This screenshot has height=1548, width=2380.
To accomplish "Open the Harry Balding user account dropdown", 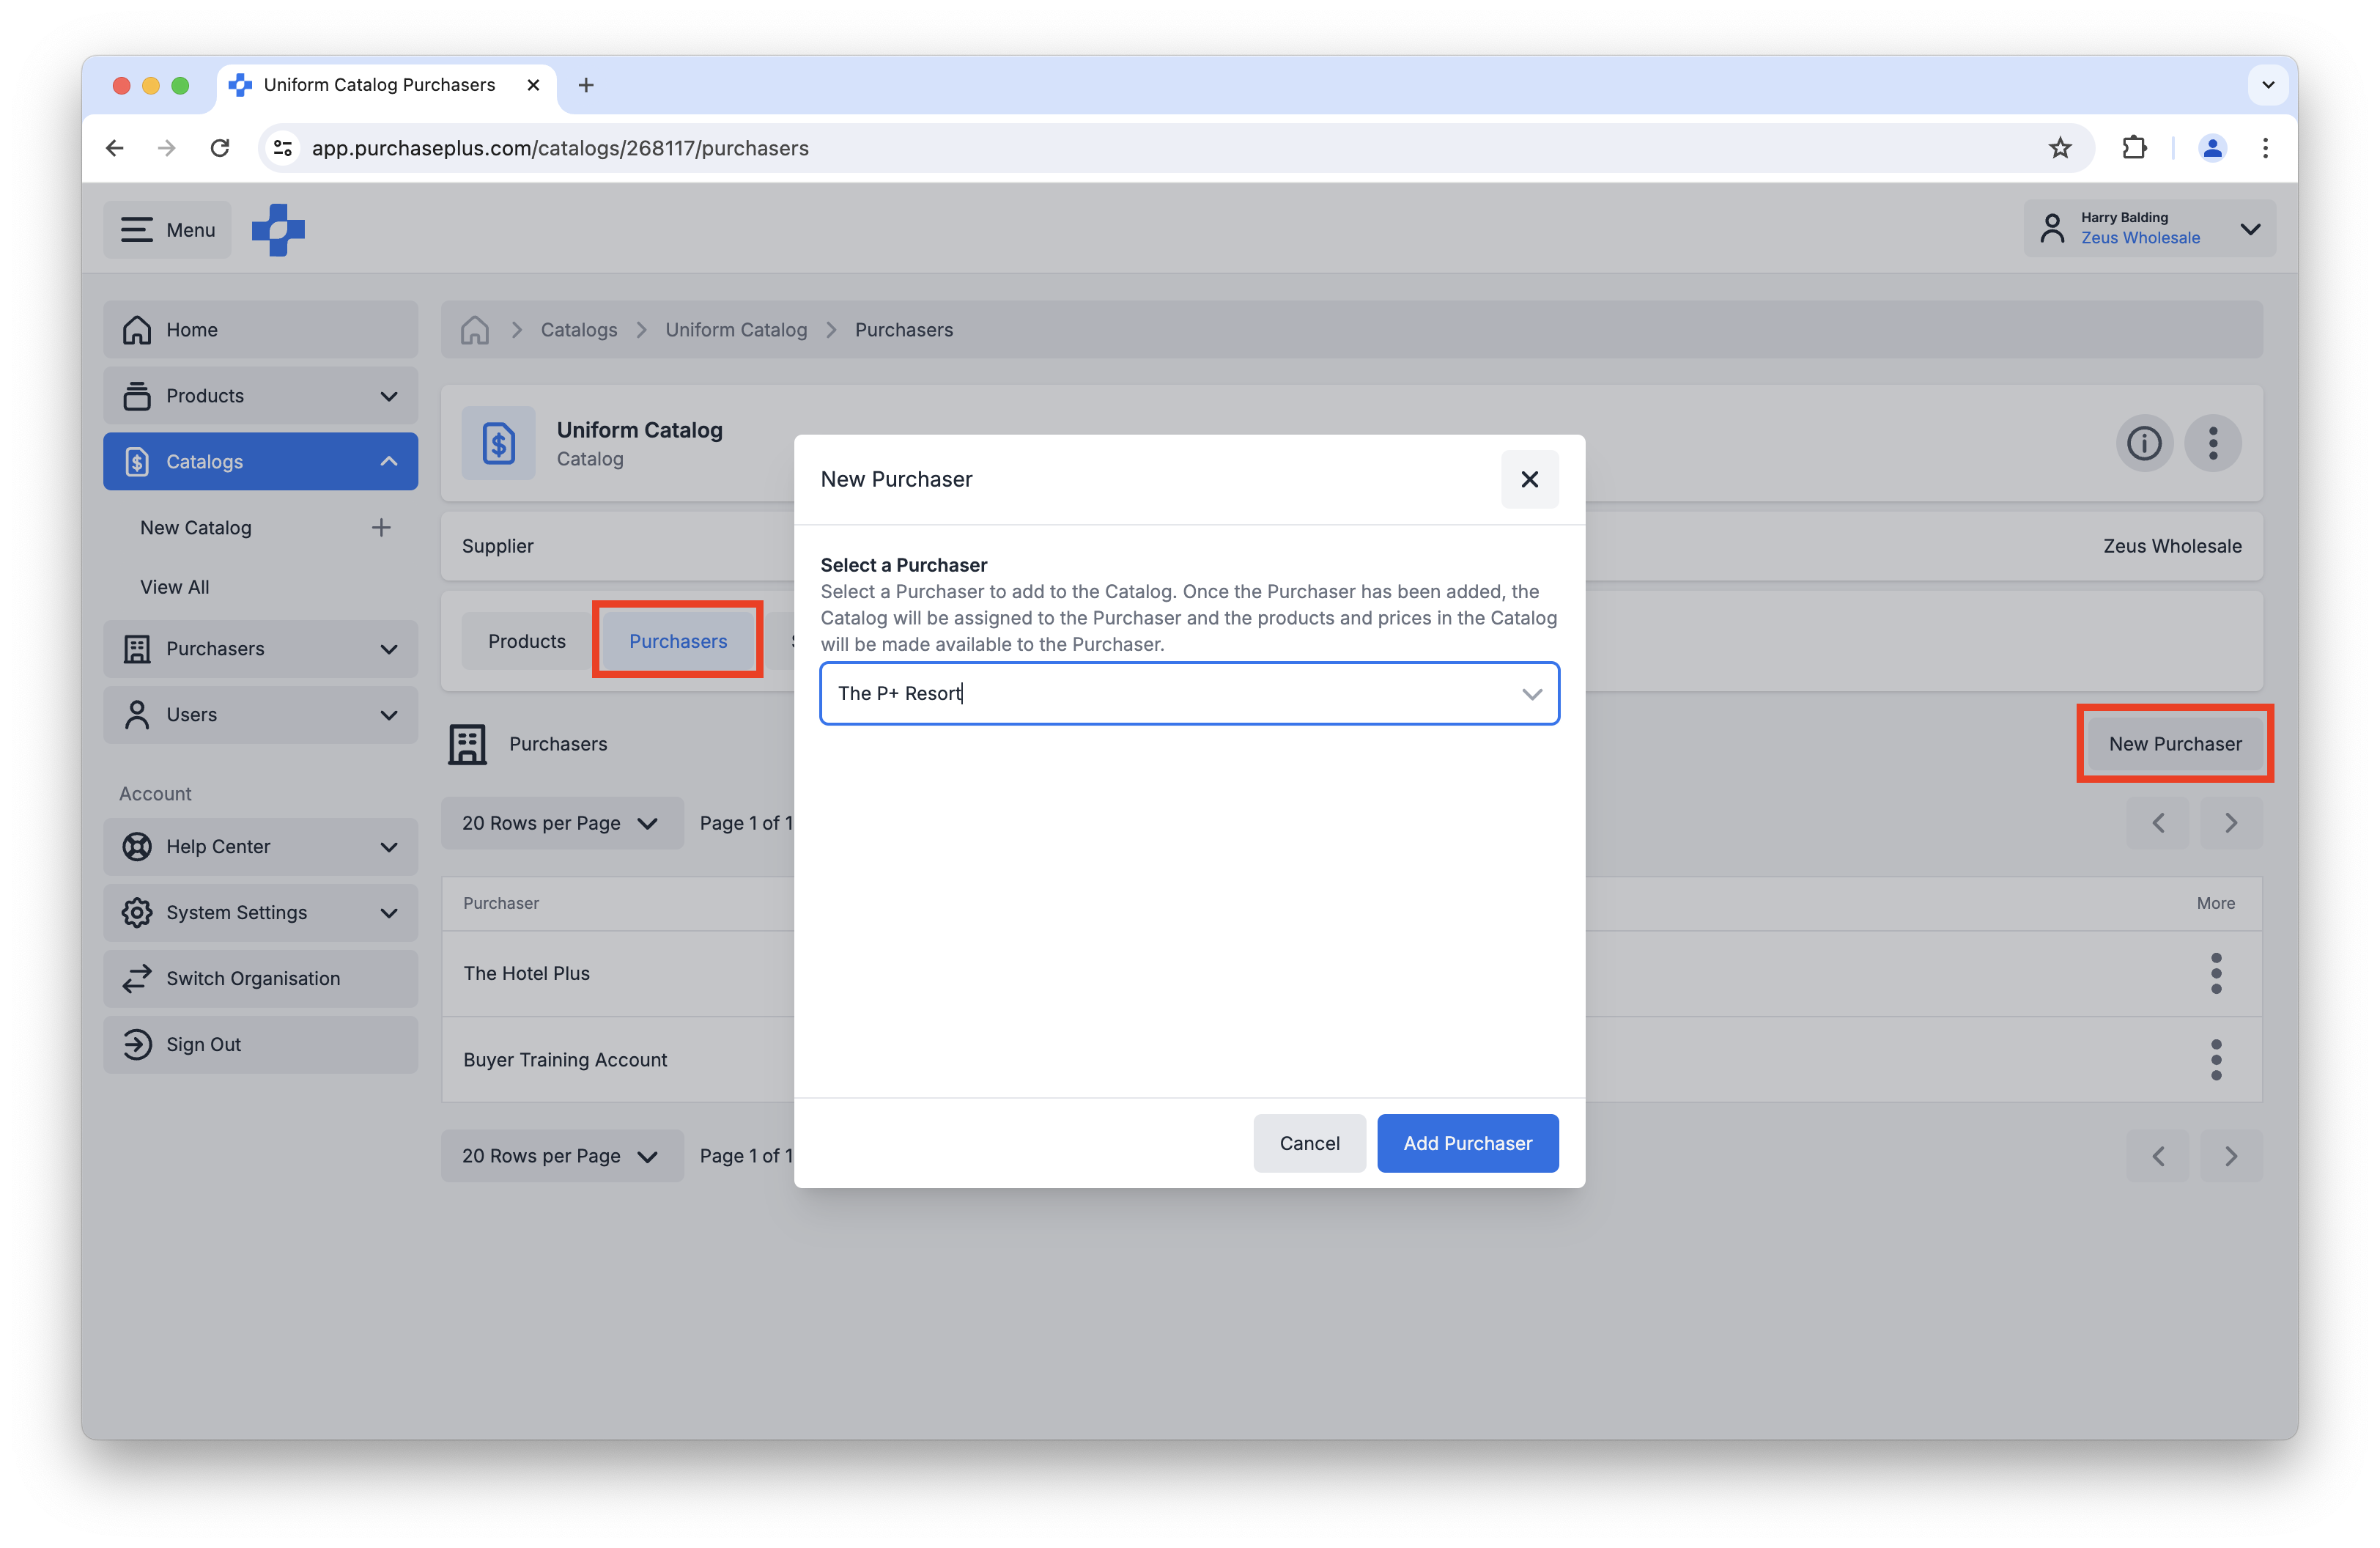I will click(2149, 229).
